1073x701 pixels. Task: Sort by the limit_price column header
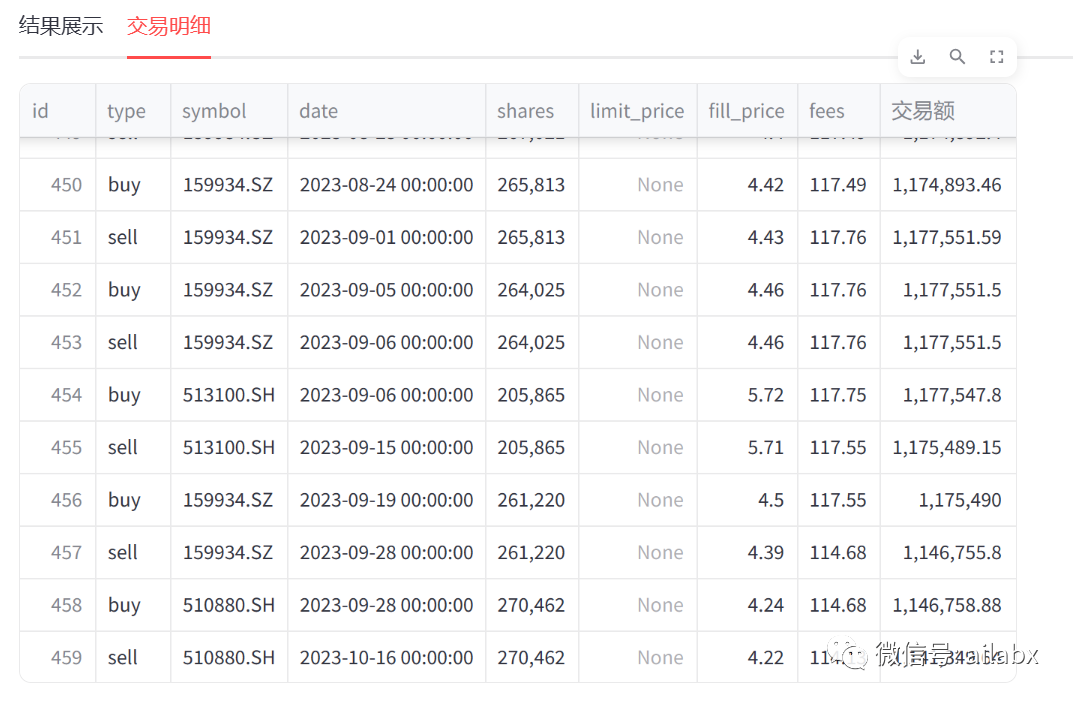point(638,111)
